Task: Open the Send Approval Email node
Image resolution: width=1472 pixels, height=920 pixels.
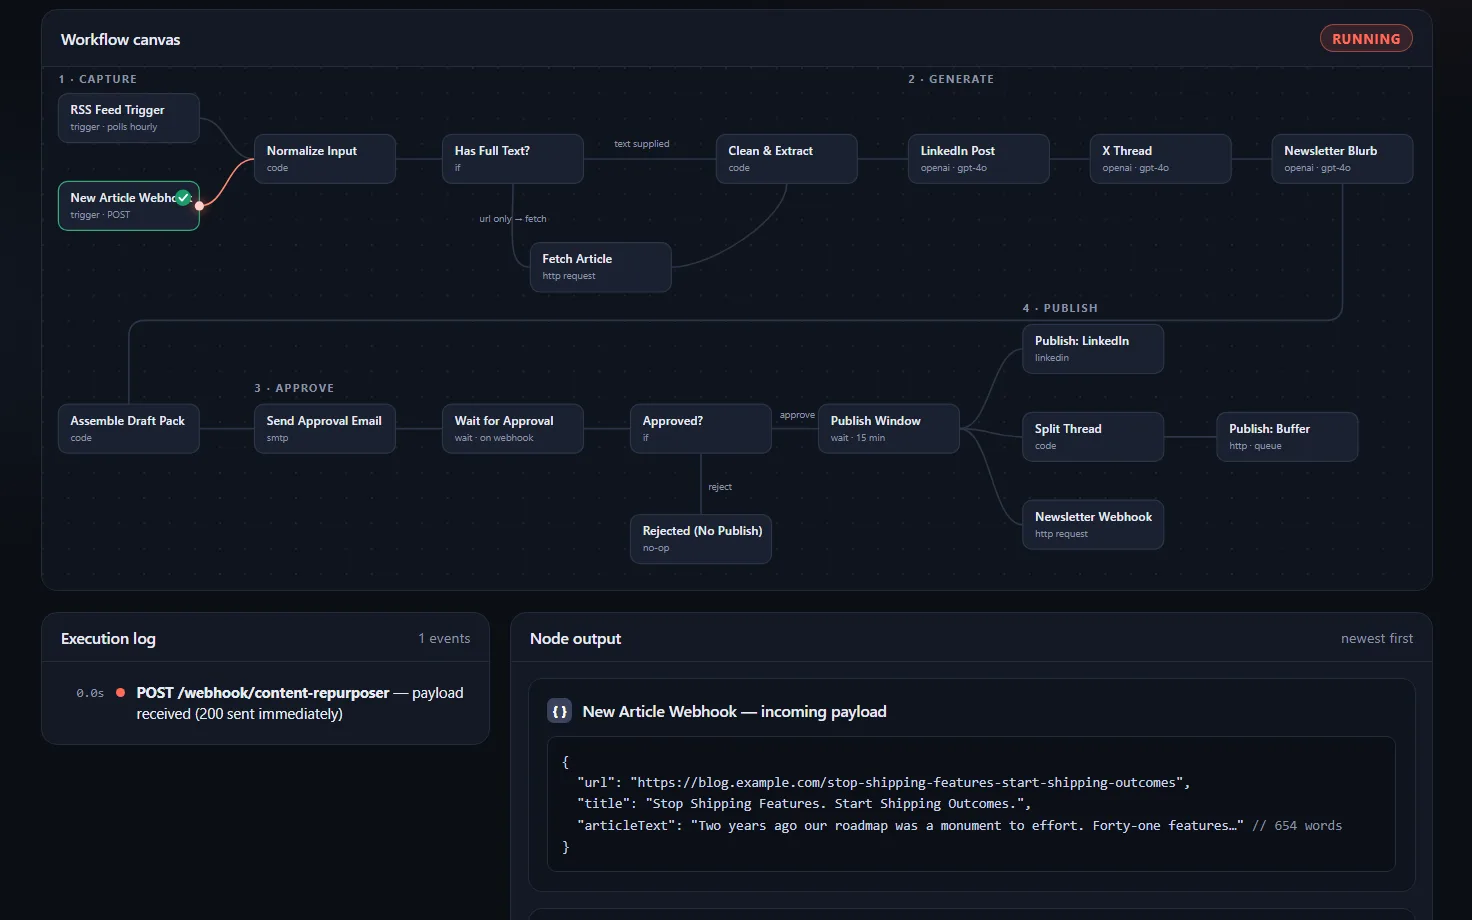Action: click(x=325, y=429)
